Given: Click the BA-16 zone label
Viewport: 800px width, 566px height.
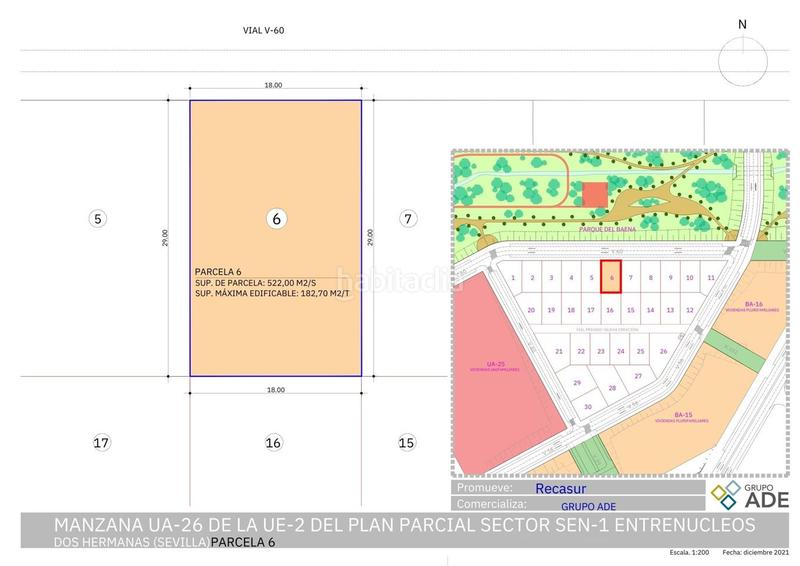Looking at the screenshot, I should click(725, 305).
